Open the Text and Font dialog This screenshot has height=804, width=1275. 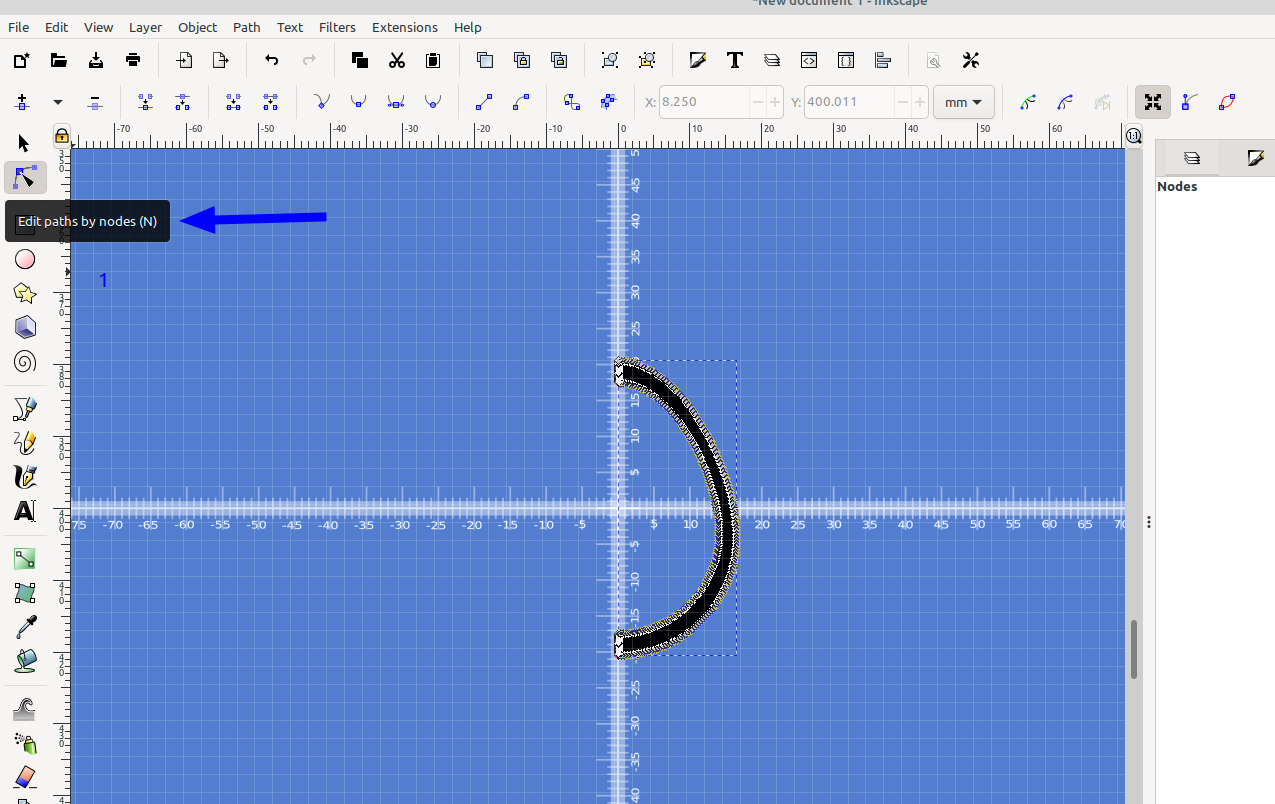click(x=735, y=60)
